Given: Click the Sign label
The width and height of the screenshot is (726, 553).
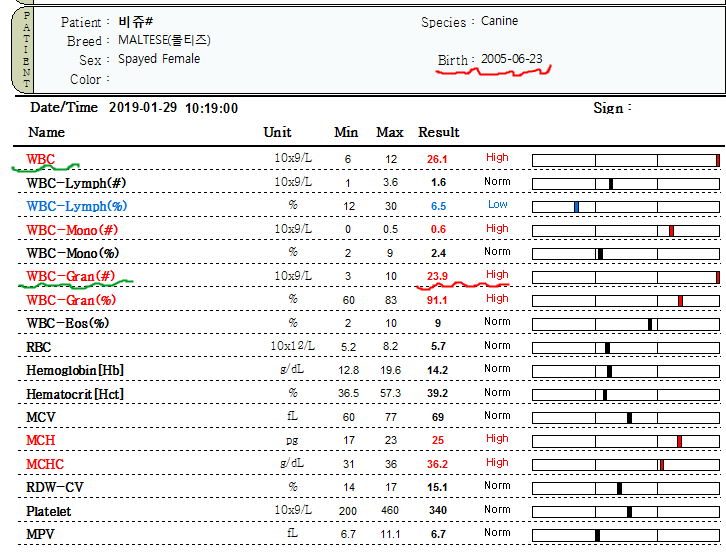Looking at the screenshot, I should [612, 108].
